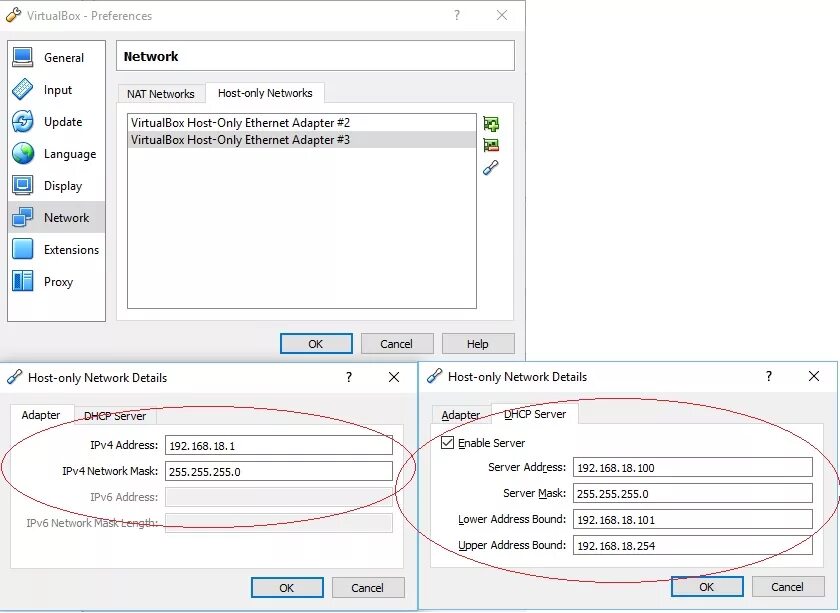The image size is (840, 613).
Task: Click the Lower Address Bound field
Action: [x=693, y=519]
